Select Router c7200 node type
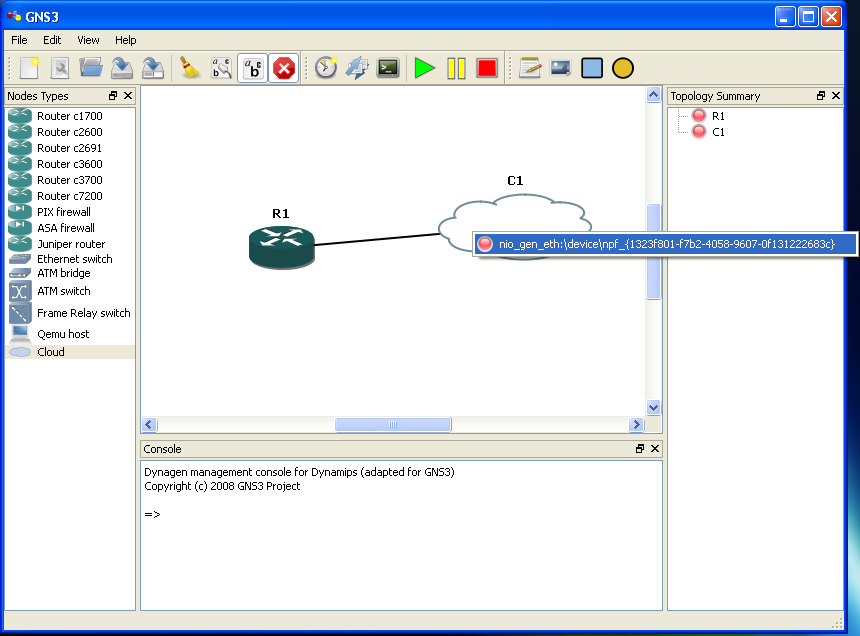The height and width of the screenshot is (636, 860). pos(70,196)
